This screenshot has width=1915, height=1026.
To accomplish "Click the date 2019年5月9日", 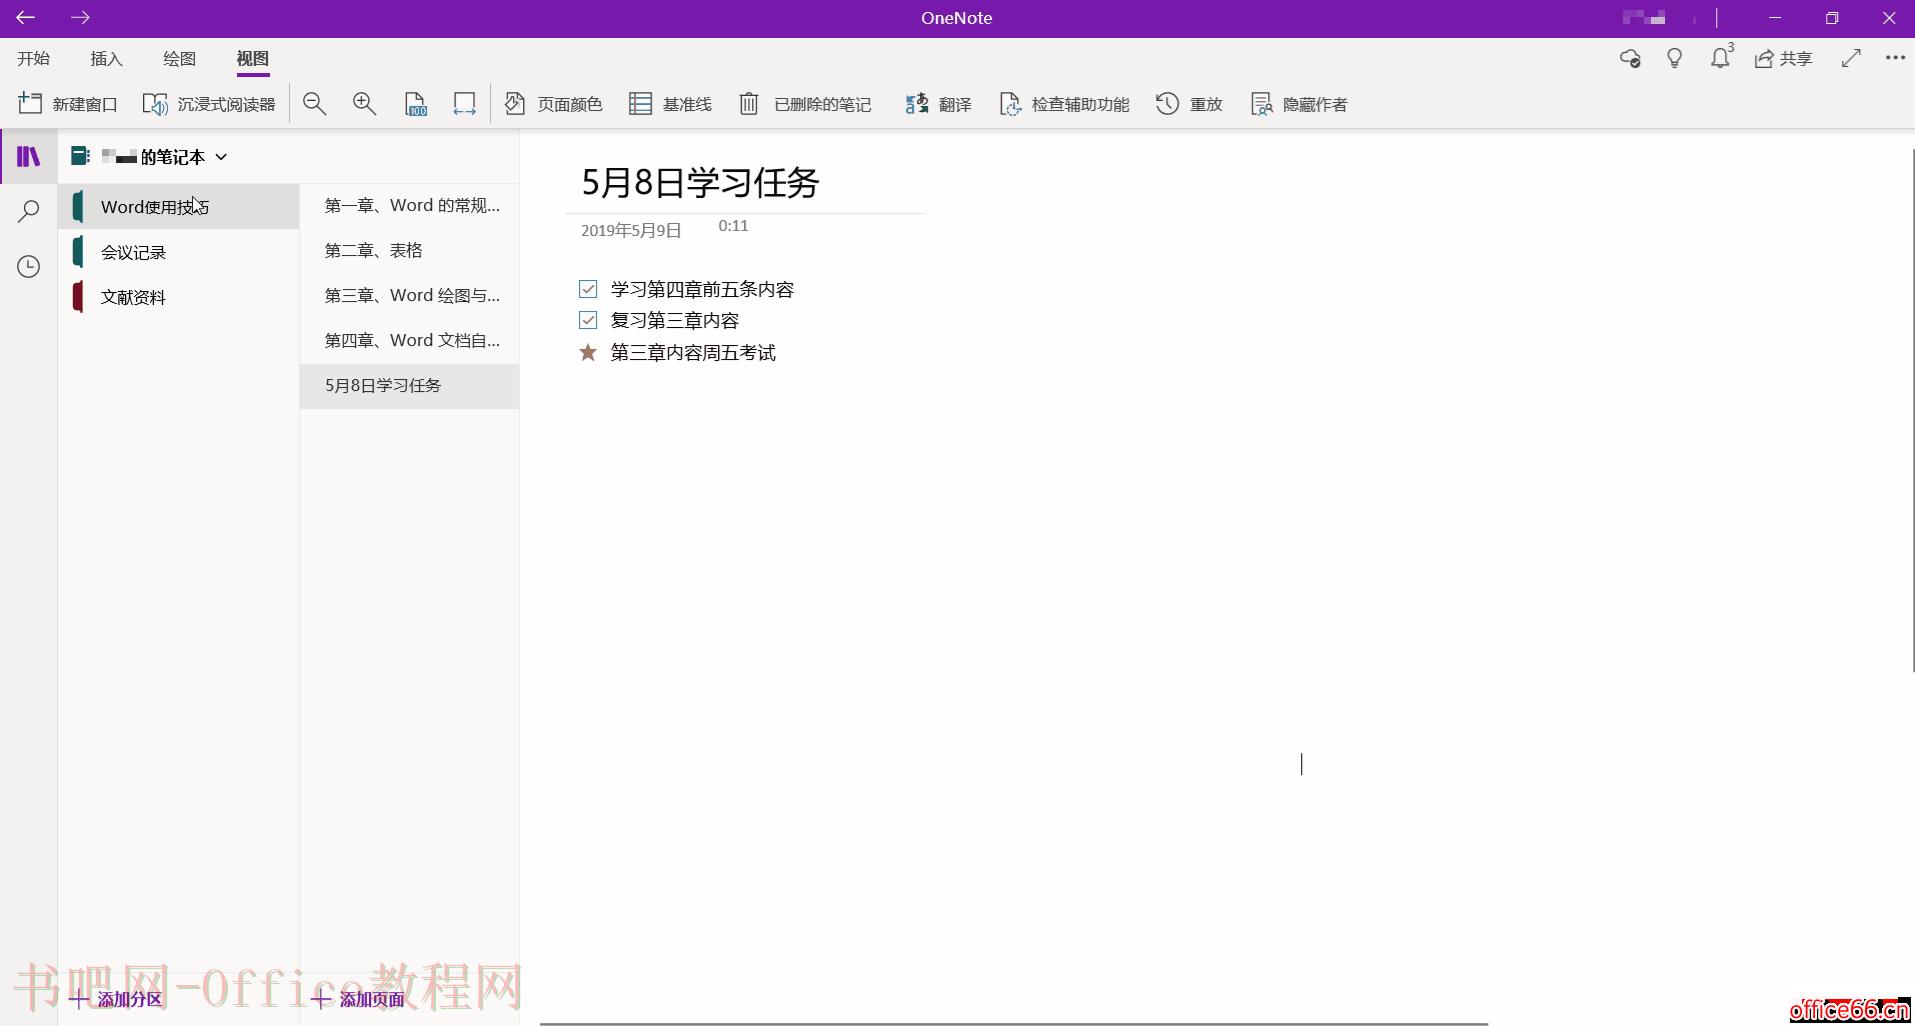I will 631,231.
